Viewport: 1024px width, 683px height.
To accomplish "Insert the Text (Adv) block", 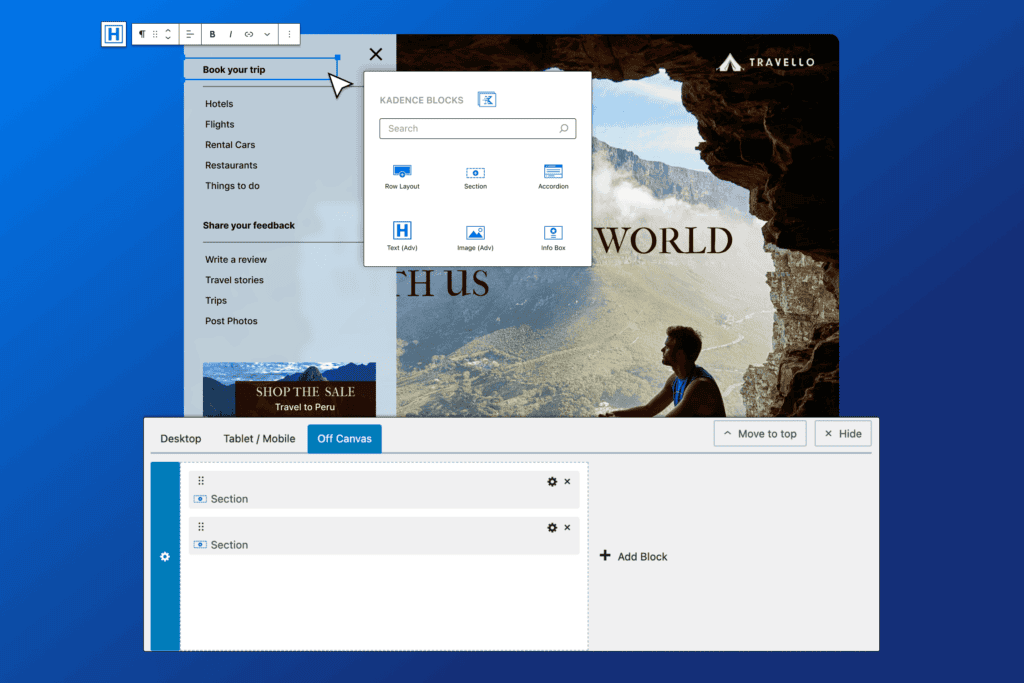I will click(402, 236).
